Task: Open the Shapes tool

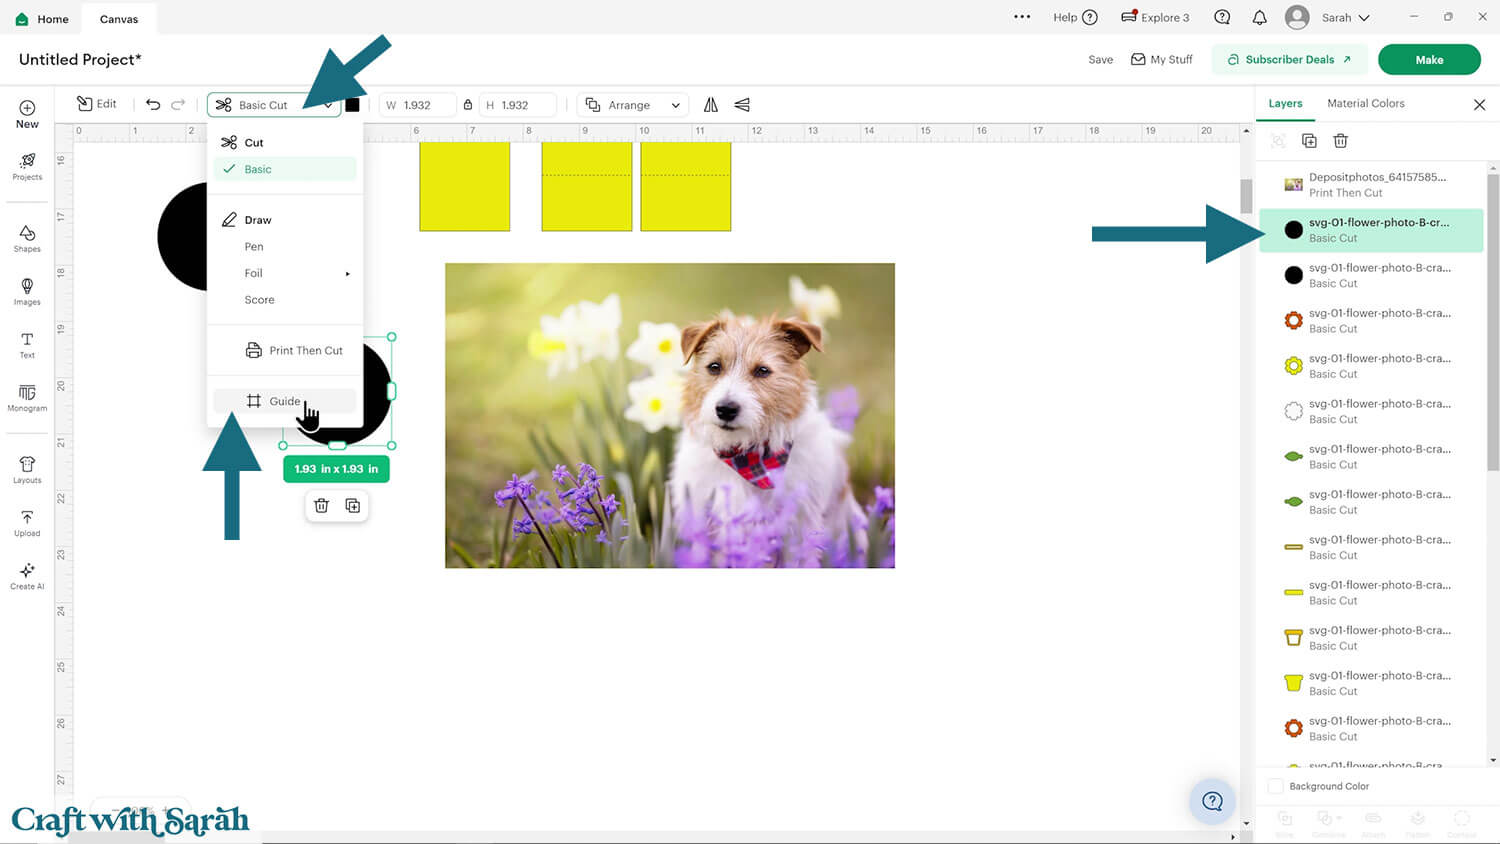Action: 27,239
